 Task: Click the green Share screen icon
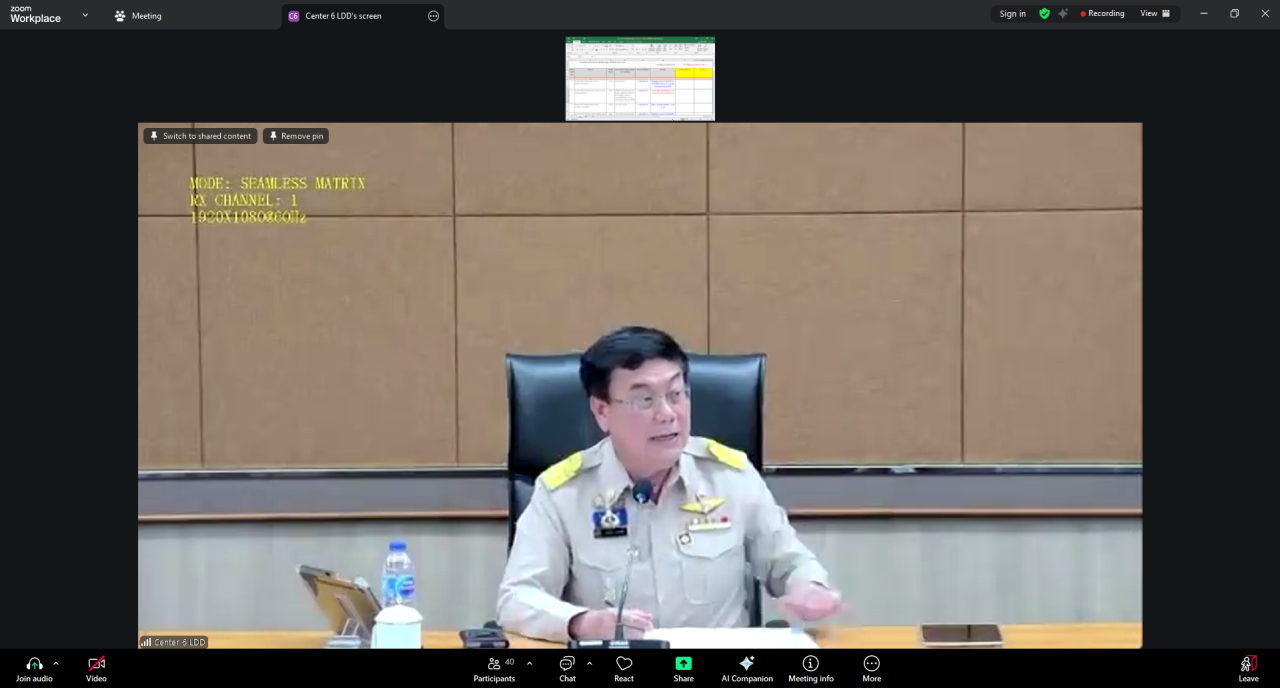[x=683, y=663]
